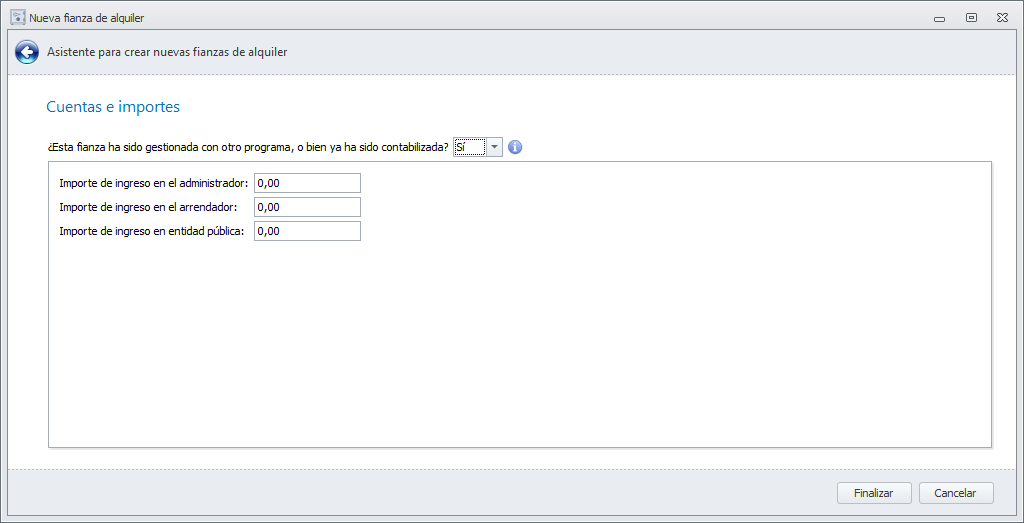Expand the Sí dropdown arrow

pyautogui.click(x=494, y=147)
